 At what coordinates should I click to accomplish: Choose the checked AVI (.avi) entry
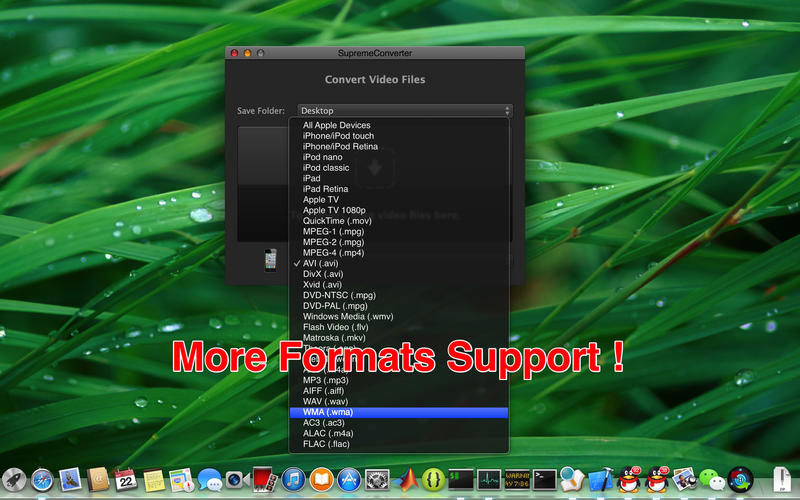[399, 263]
